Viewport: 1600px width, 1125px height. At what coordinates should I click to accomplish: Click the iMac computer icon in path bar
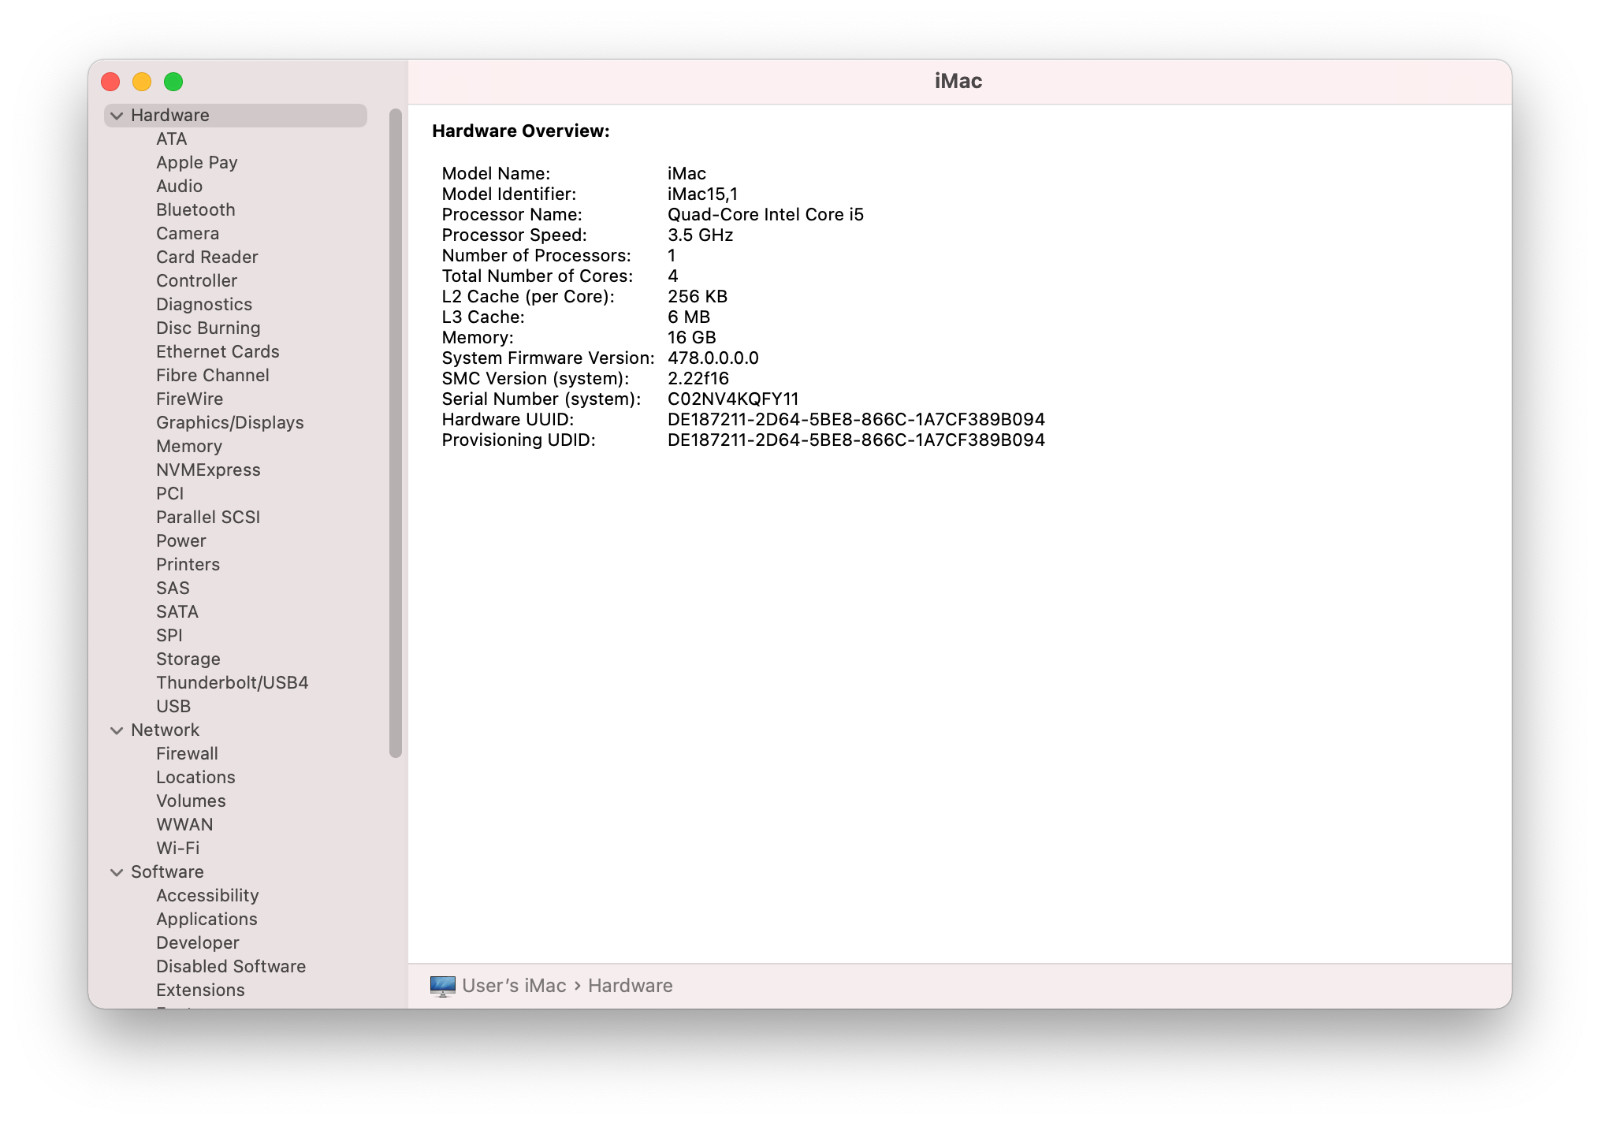(442, 986)
